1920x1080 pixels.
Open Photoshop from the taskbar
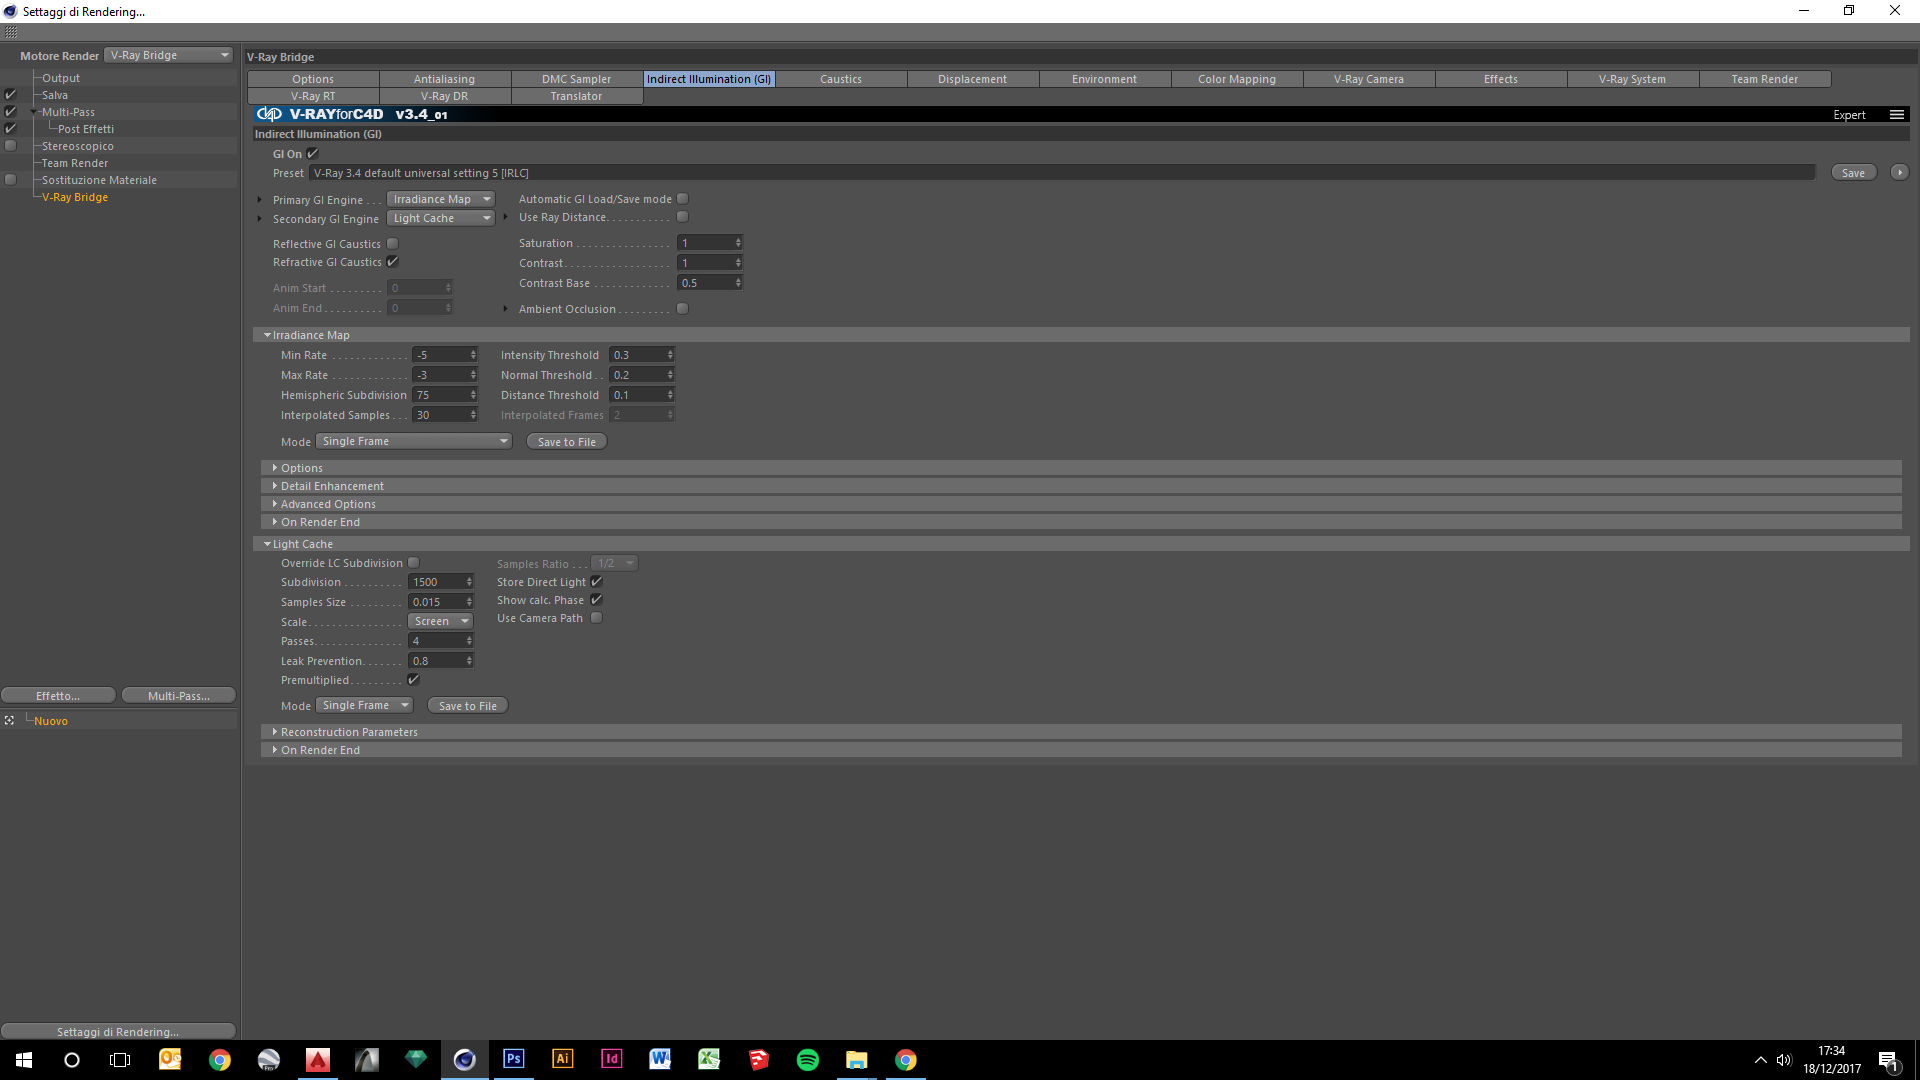513,1059
